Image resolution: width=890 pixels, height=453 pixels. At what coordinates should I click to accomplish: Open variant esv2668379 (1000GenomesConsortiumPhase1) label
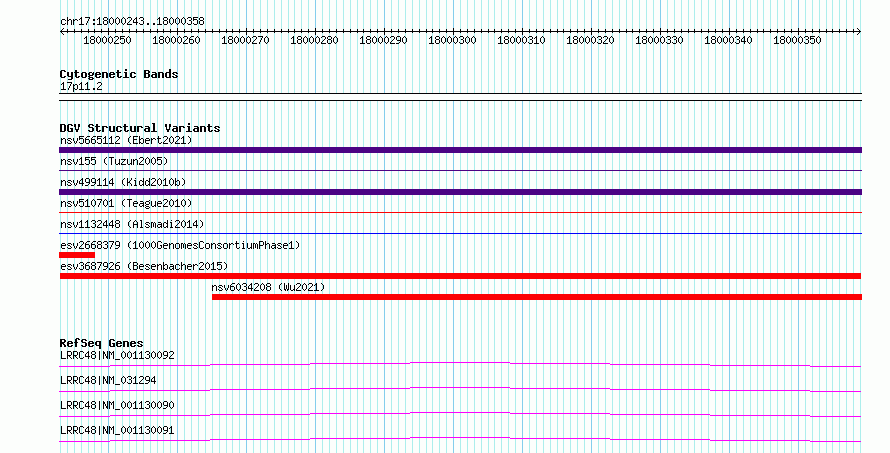point(180,245)
